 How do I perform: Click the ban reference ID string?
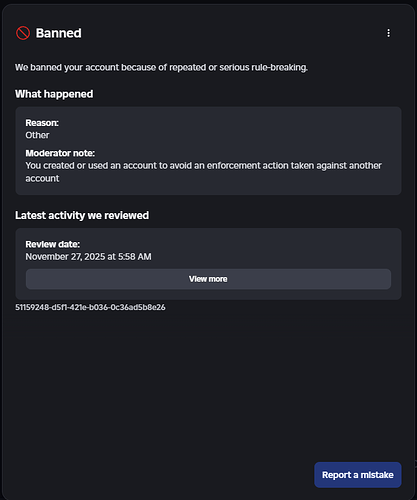point(90,307)
